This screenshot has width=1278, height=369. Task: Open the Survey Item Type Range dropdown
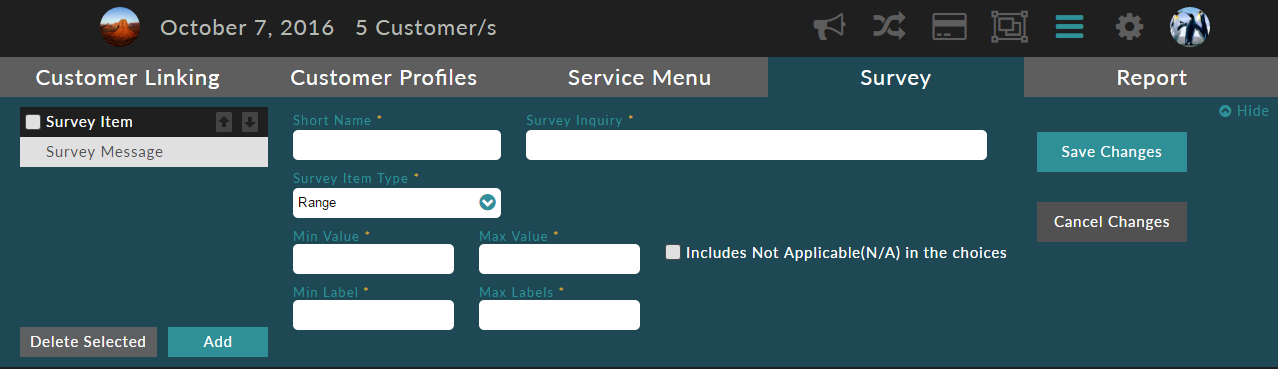tap(397, 202)
